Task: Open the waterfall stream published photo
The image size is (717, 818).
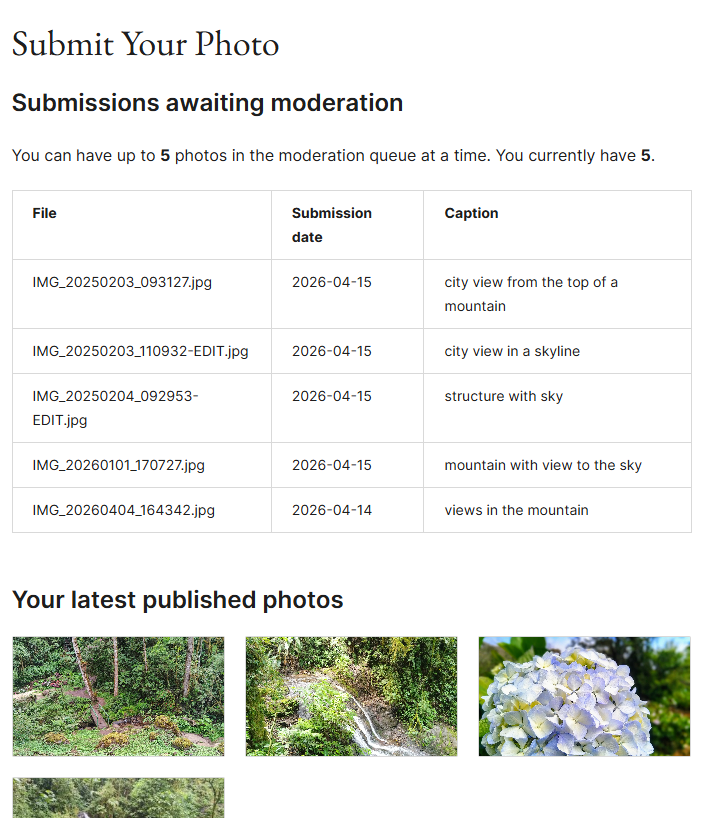Action: pyautogui.click(x=351, y=696)
